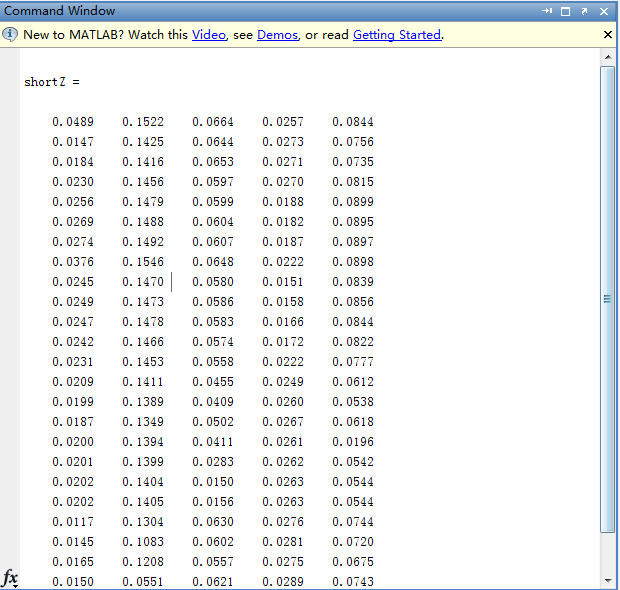Image resolution: width=620 pixels, height=590 pixels.
Task: Click the value 0.1411
Action: [143, 382]
